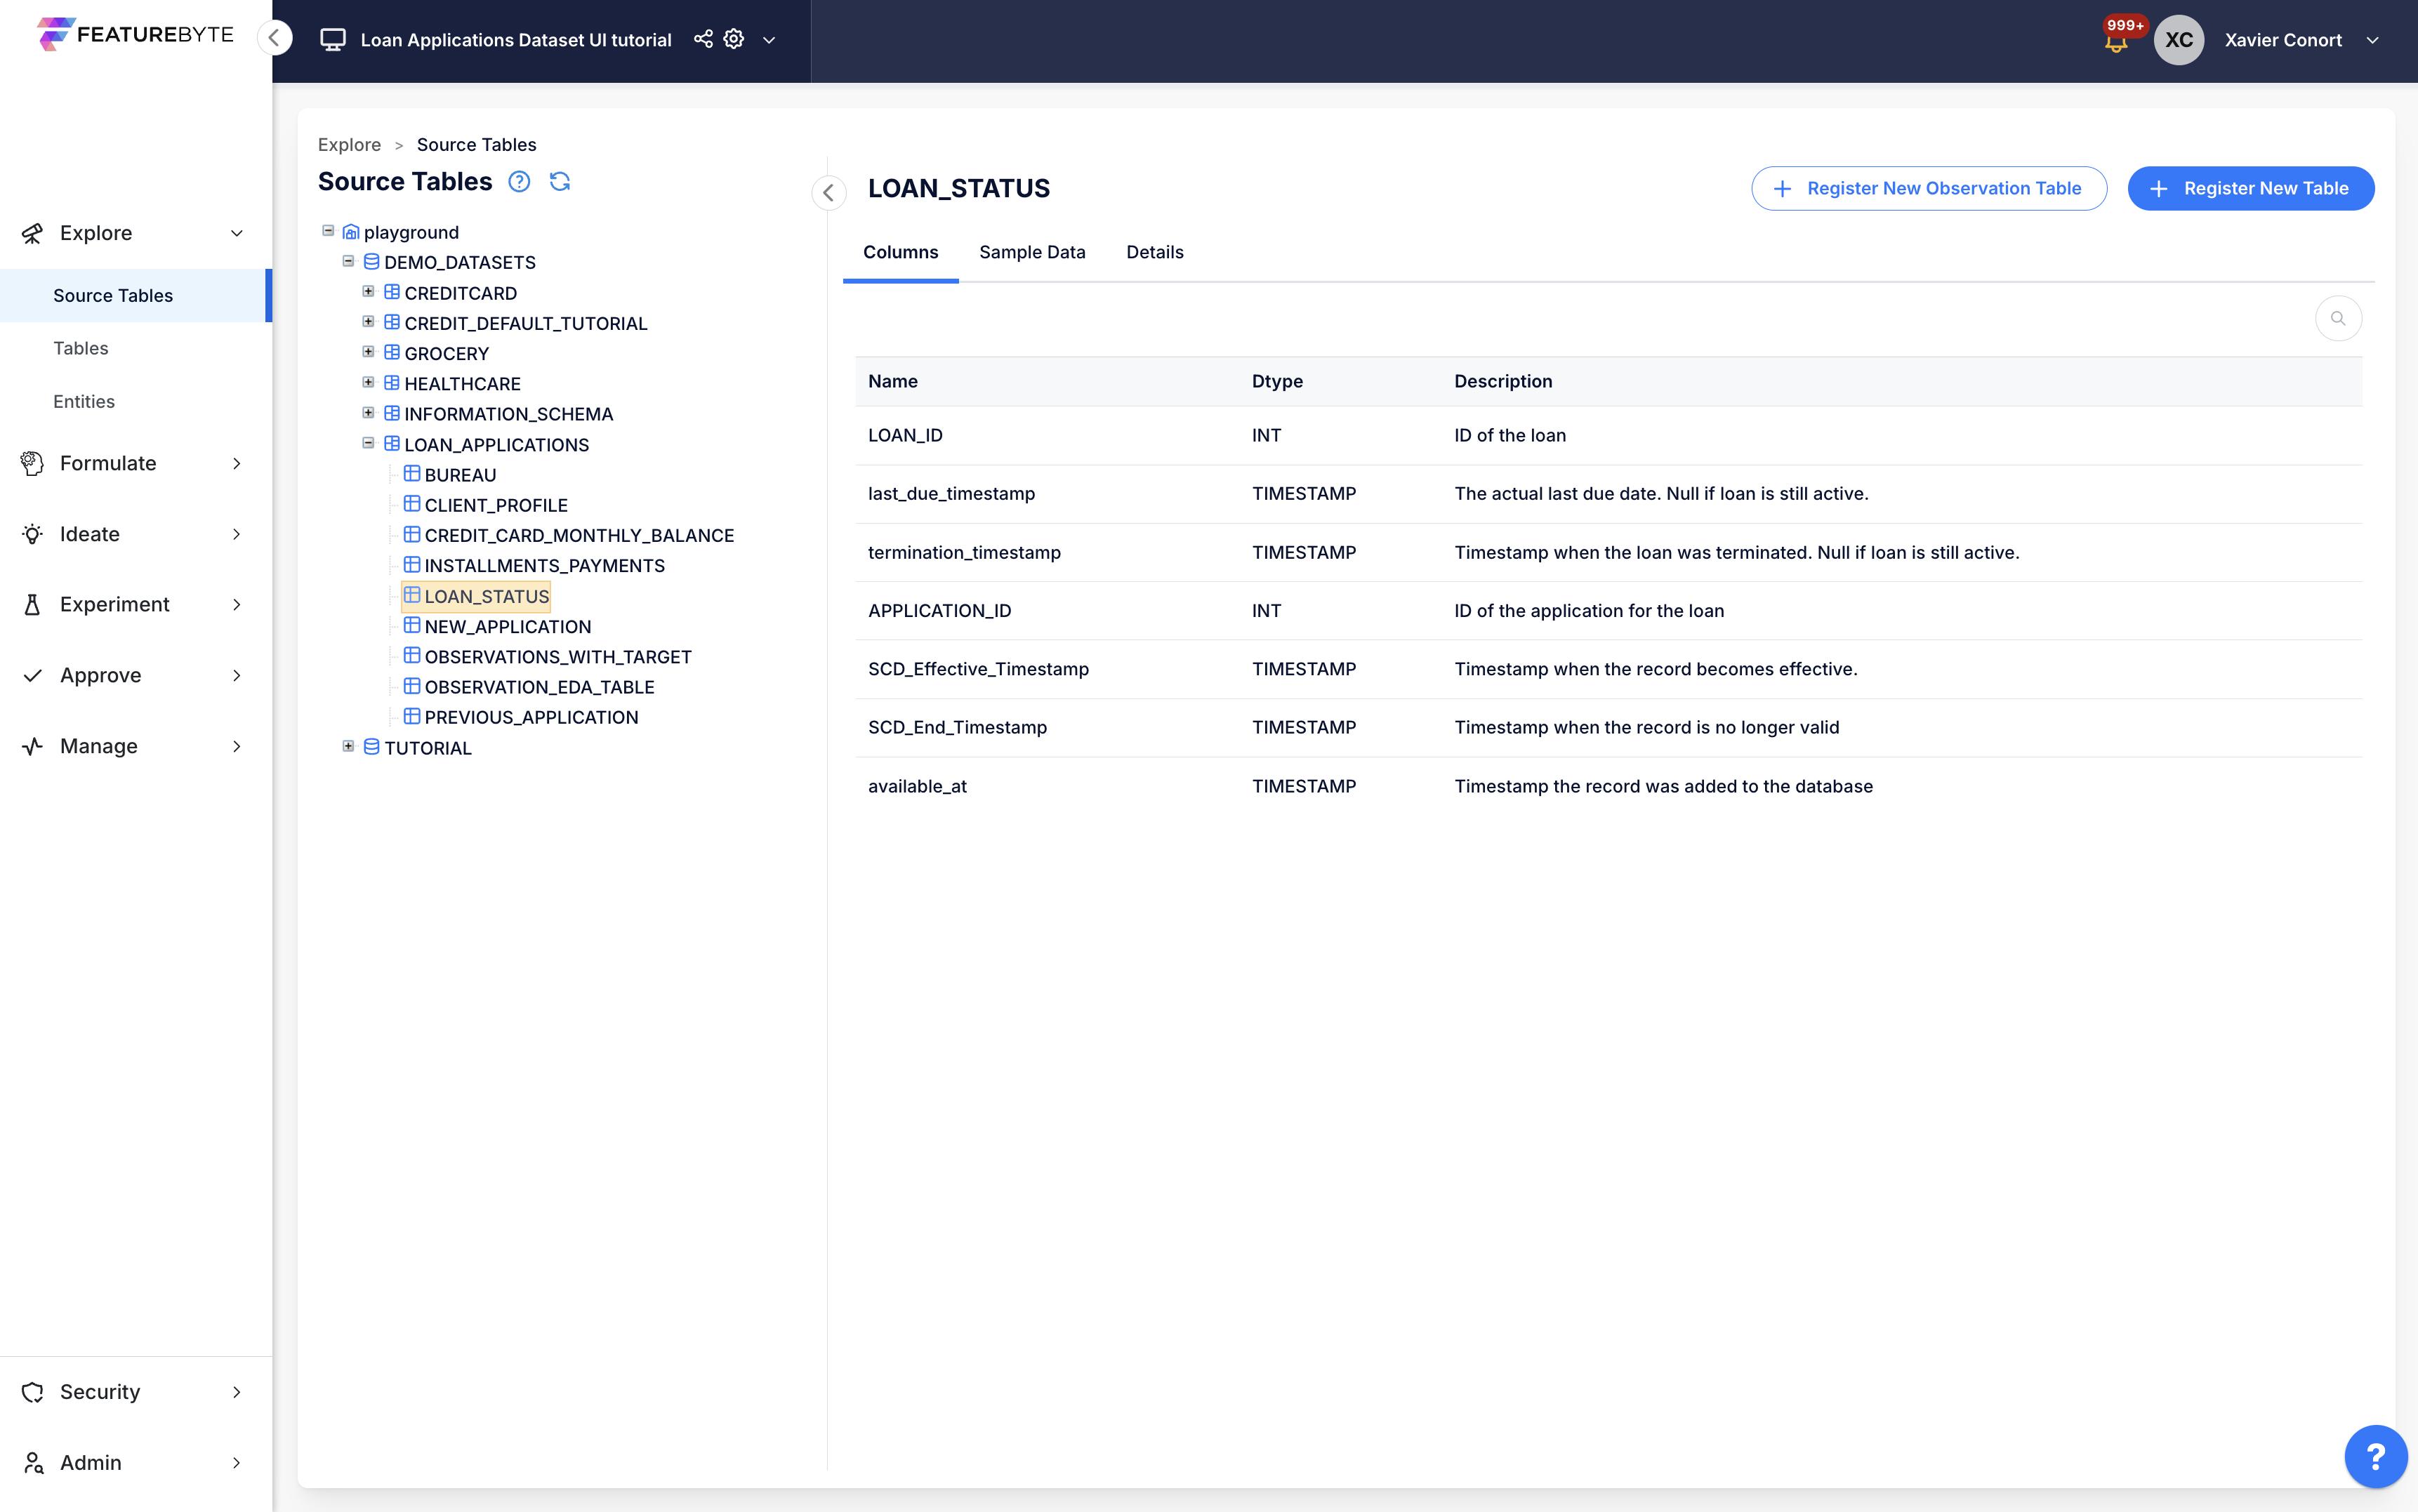The width and height of the screenshot is (2418, 1512).
Task: Select the CREDIT_CARD_MONTHLY_BALANCE table
Action: coord(569,535)
